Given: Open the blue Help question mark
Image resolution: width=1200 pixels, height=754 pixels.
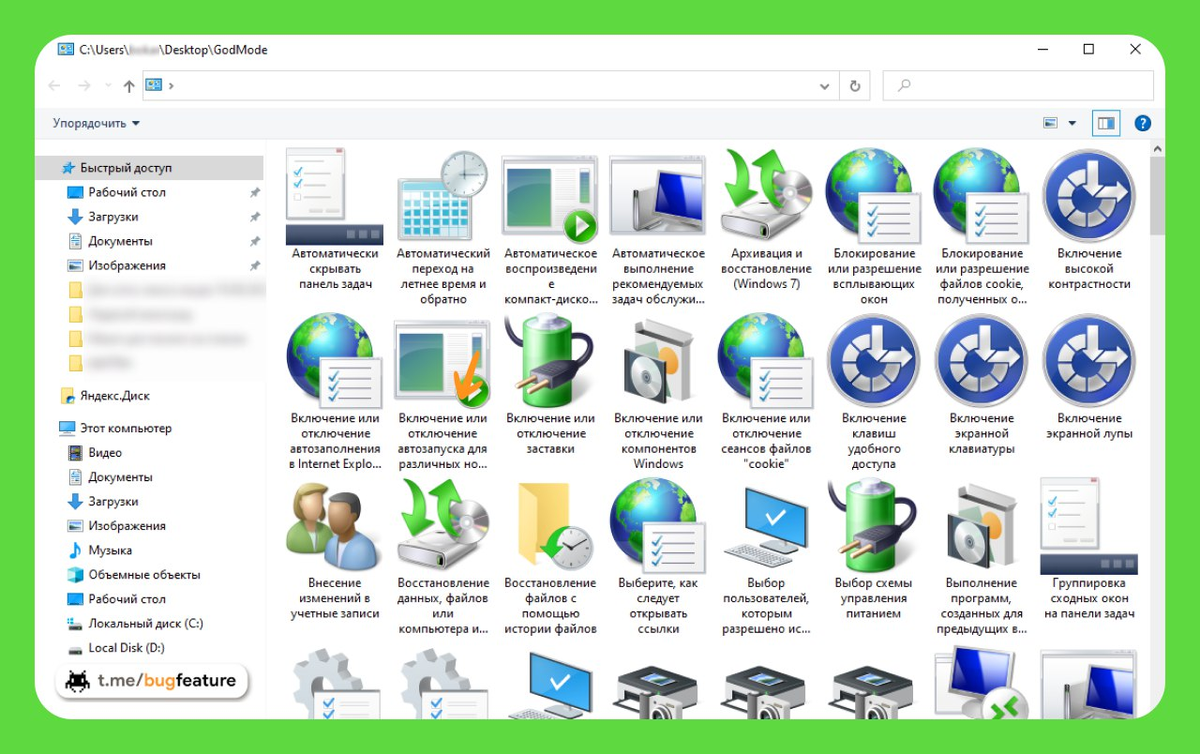Looking at the screenshot, I should (1143, 123).
